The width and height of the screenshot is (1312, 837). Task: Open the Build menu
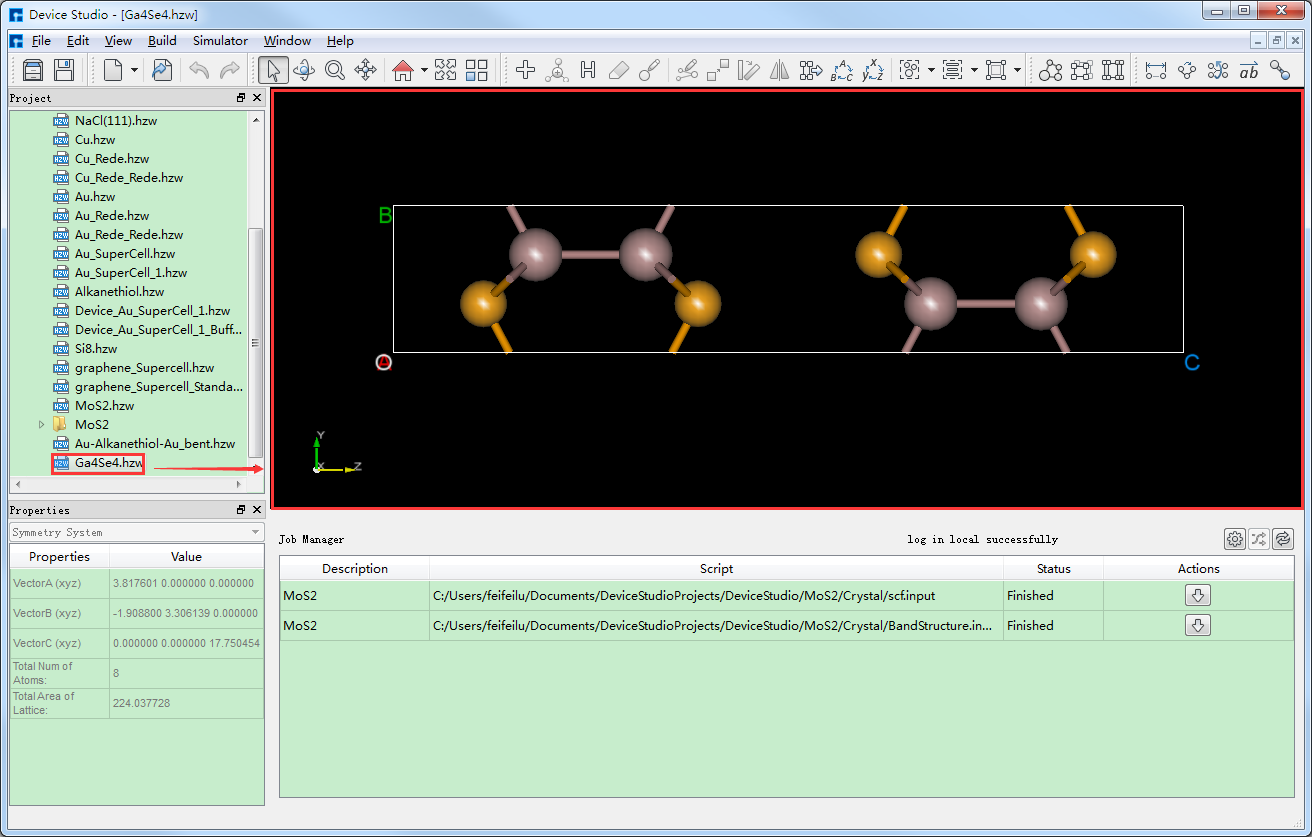point(162,41)
